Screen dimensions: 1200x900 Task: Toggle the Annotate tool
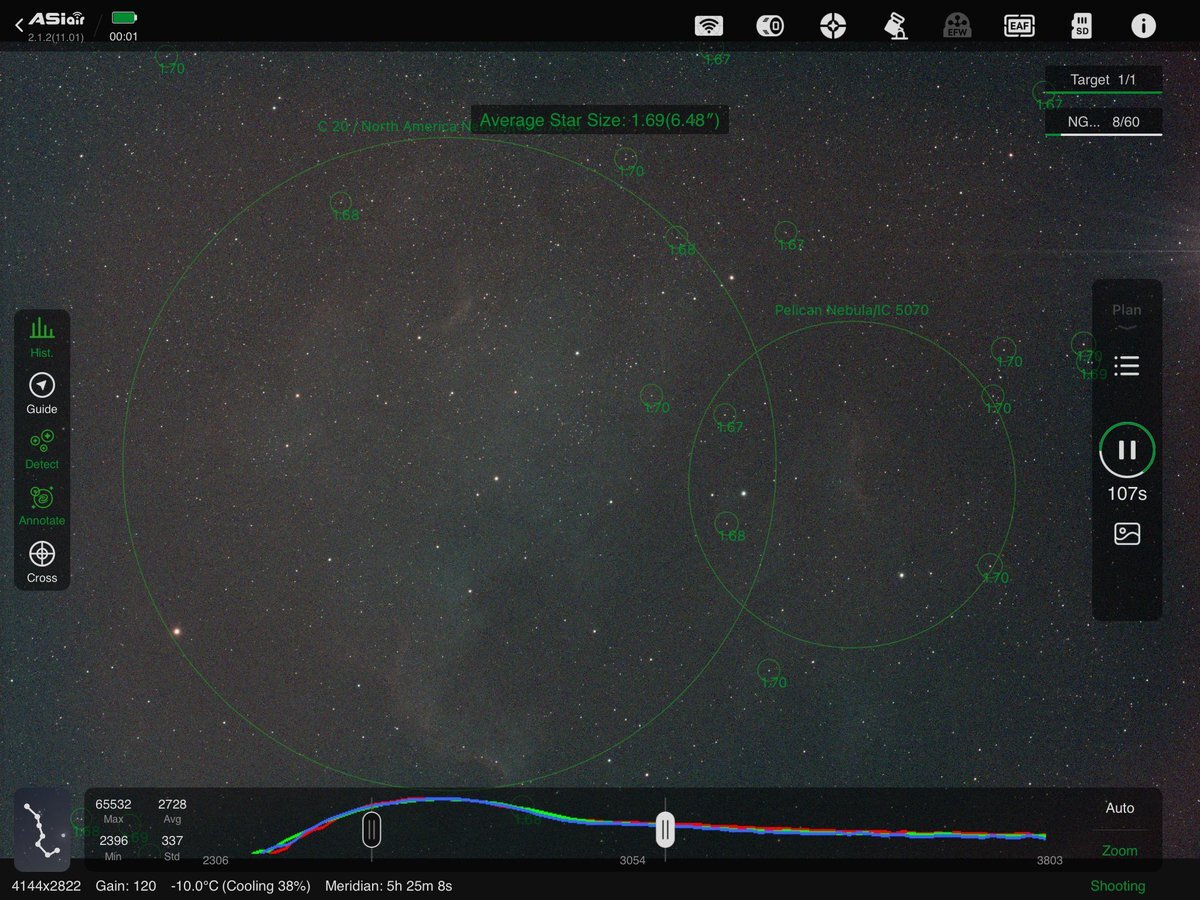click(x=42, y=506)
